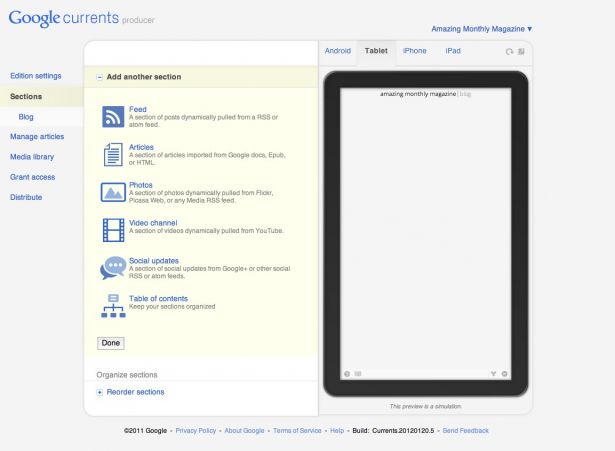Click the Done button
The height and width of the screenshot is (451, 615).
coord(111,343)
